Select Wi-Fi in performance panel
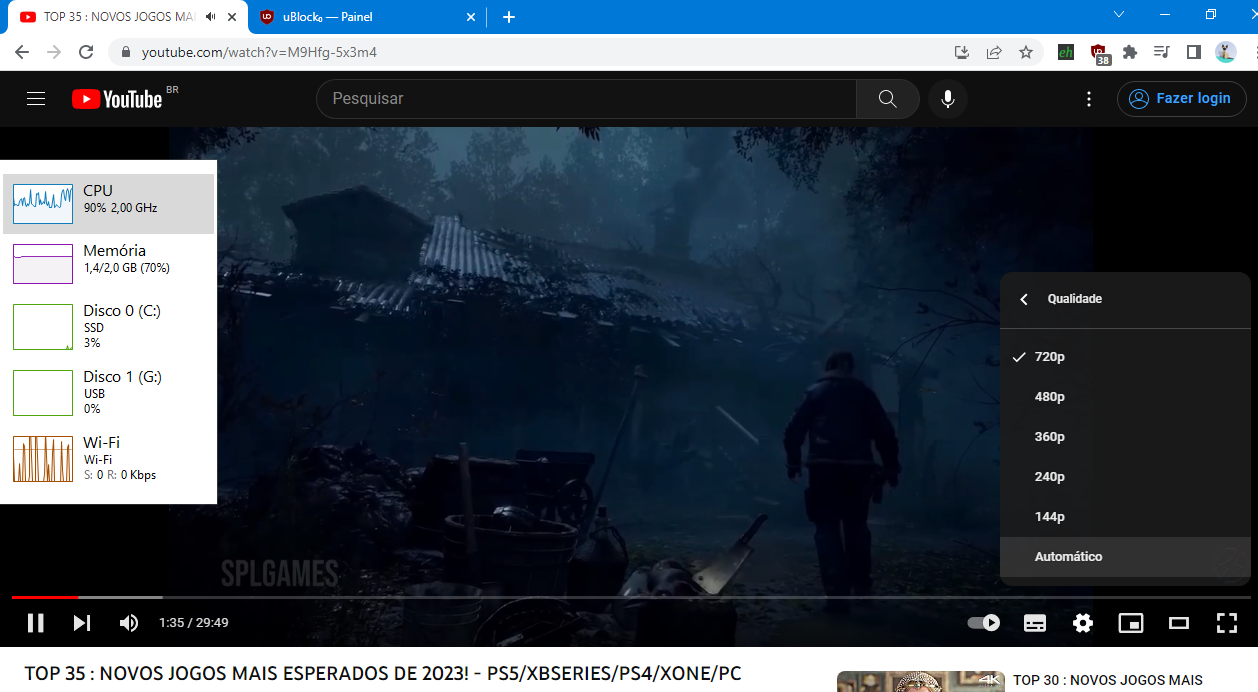 (108, 459)
